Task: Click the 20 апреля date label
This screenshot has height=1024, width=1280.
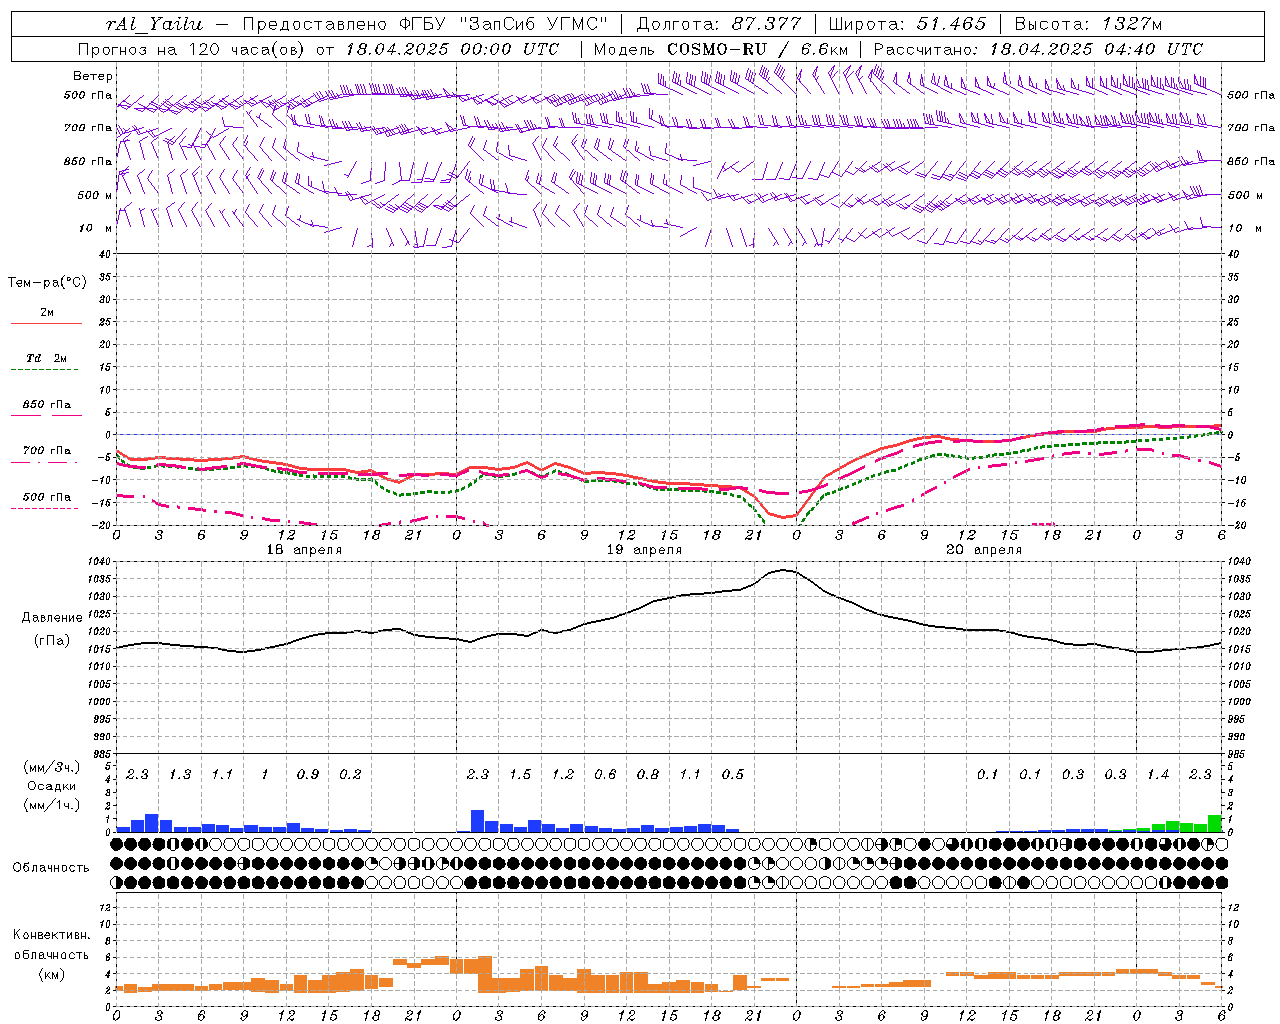Action: (984, 550)
